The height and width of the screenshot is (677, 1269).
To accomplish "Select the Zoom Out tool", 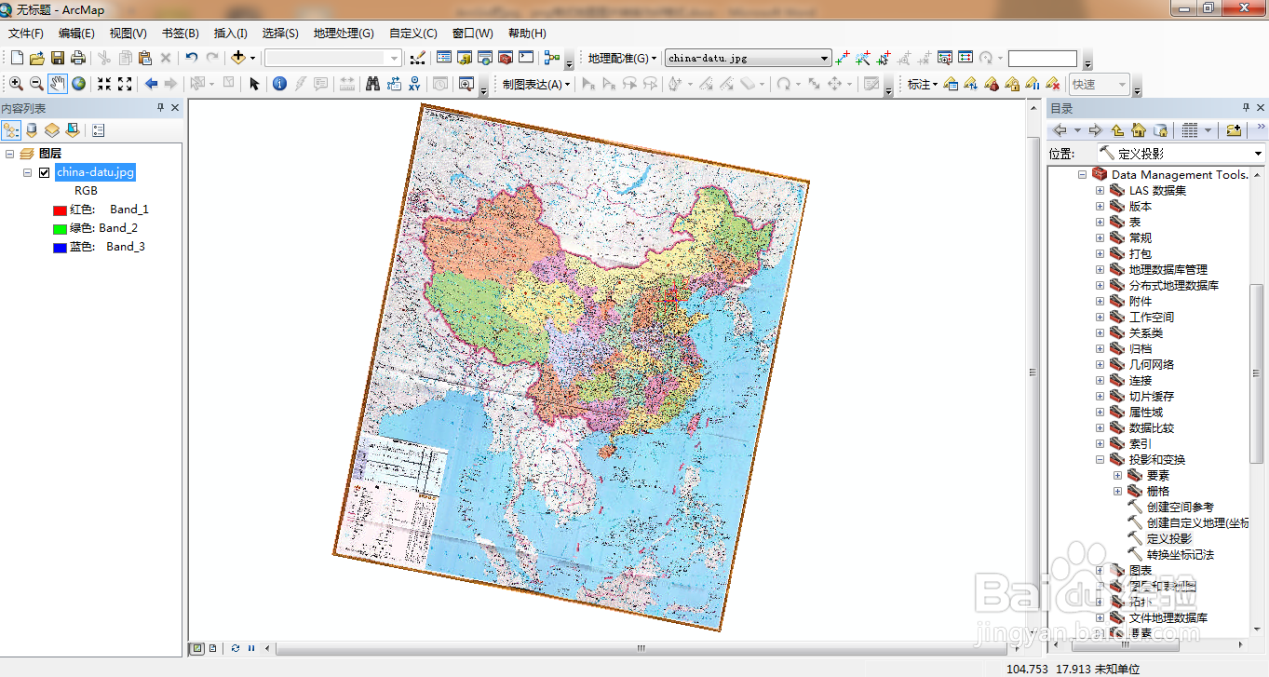I will click(36, 84).
